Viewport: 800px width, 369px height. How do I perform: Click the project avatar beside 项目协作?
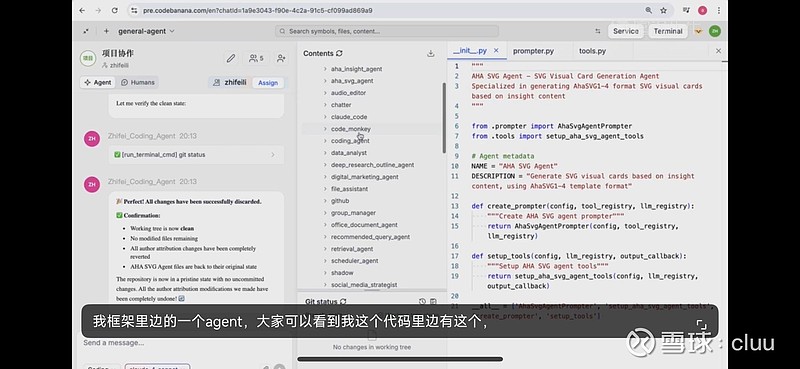click(x=88, y=58)
